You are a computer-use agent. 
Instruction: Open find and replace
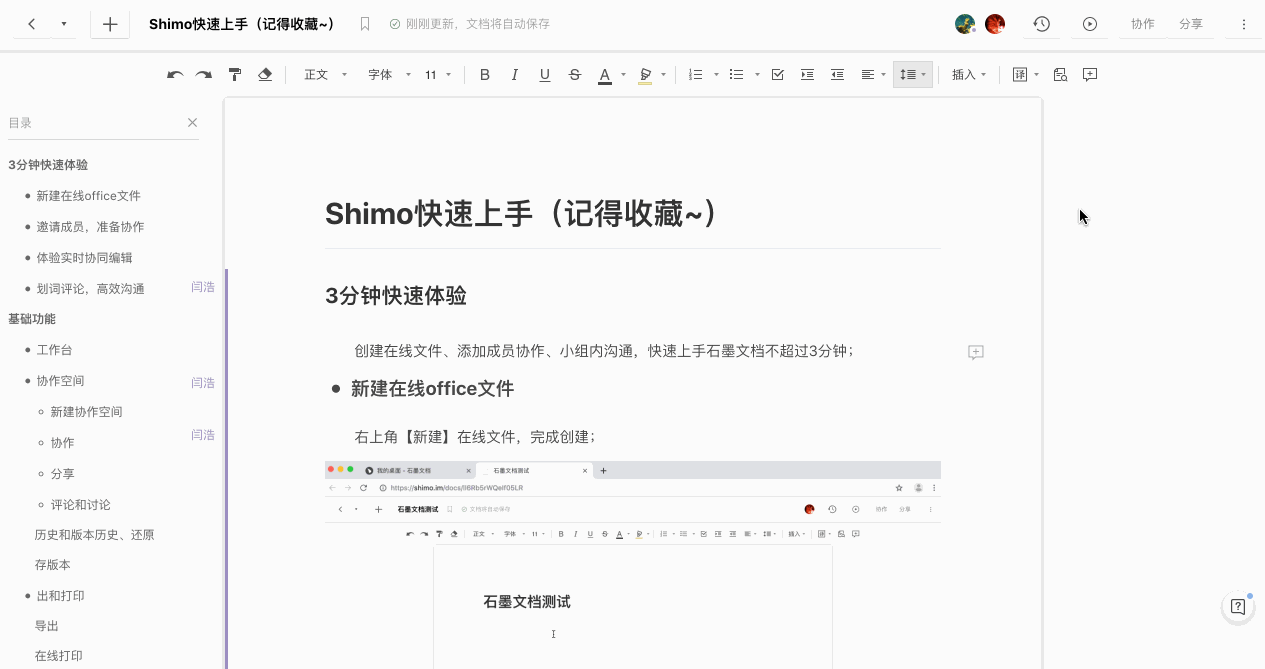pos(1060,75)
